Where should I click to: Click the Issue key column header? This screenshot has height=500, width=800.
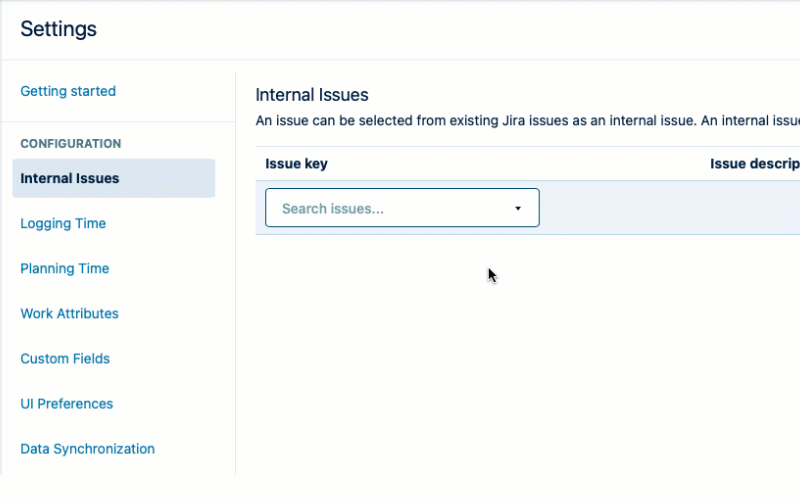point(296,164)
